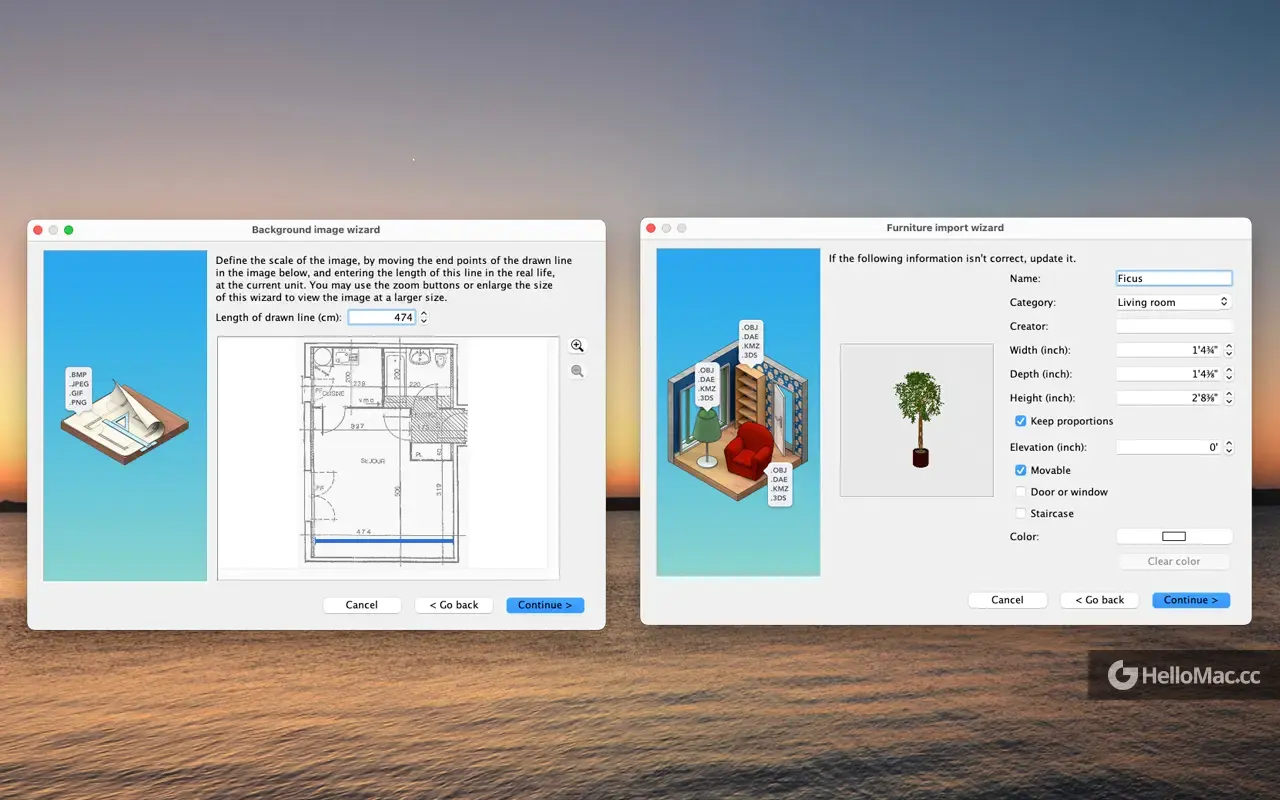Click the Name field containing Ficus
1280x800 pixels.
click(1174, 279)
